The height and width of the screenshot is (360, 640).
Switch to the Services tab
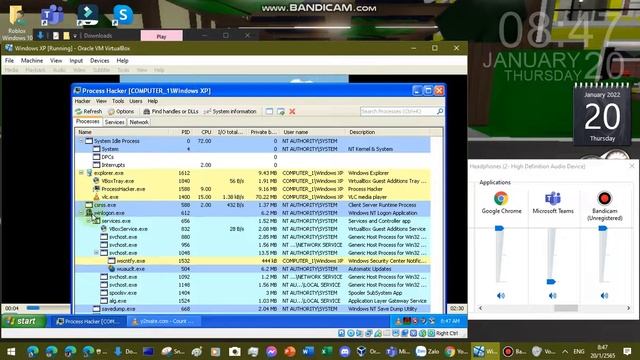coord(114,122)
